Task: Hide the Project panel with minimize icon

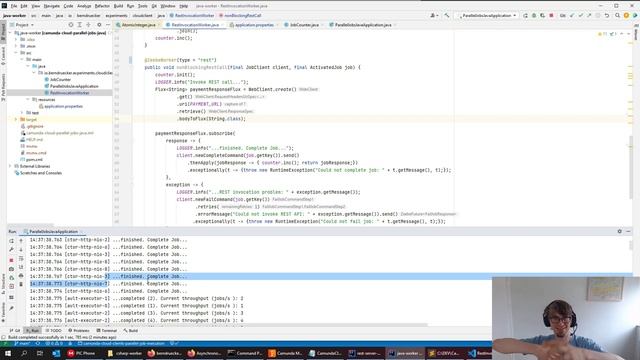Action: point(108,25)
